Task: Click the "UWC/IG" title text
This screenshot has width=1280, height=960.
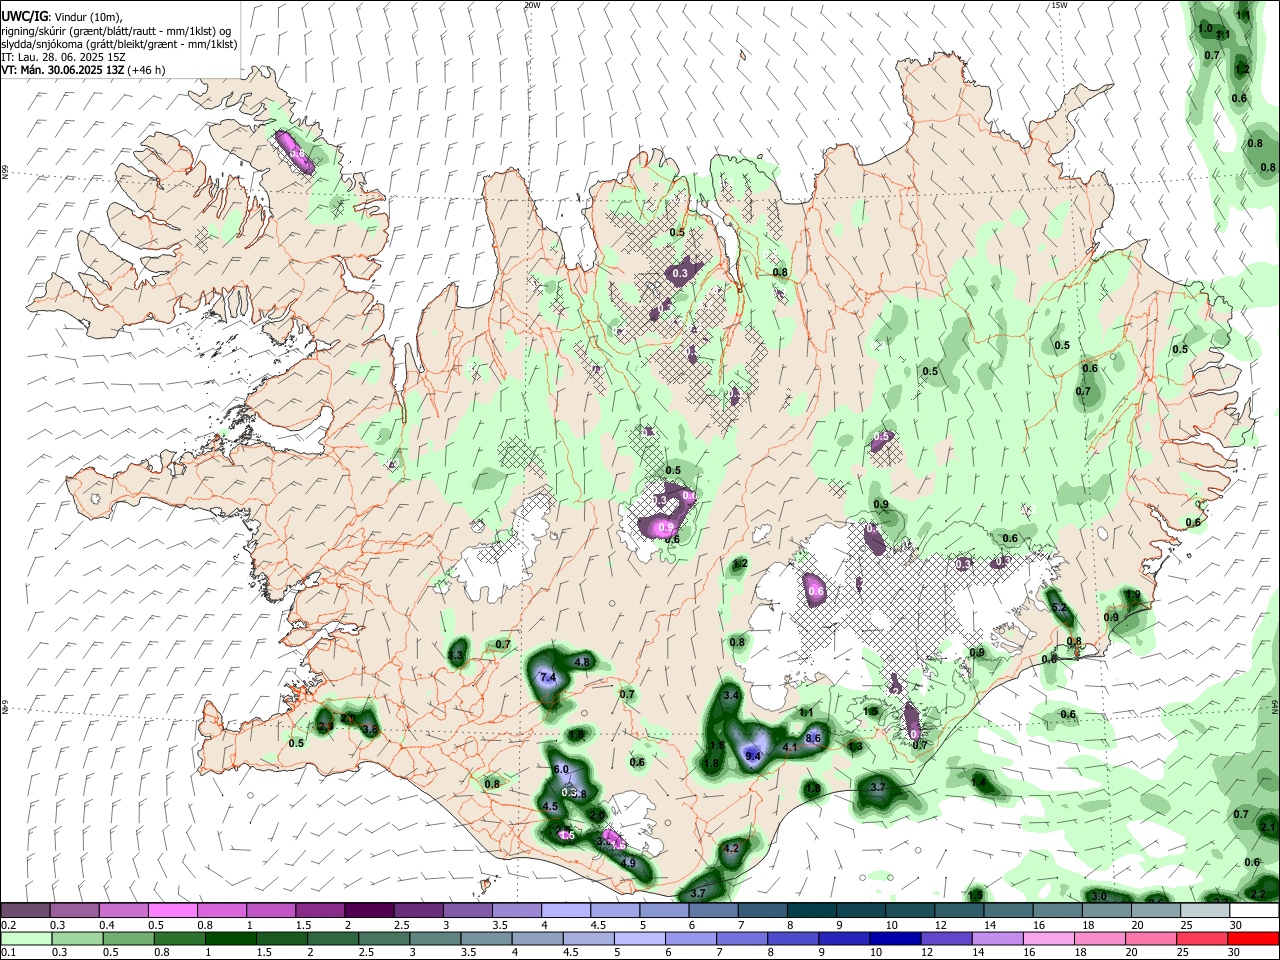Action: tap(24, 16)
